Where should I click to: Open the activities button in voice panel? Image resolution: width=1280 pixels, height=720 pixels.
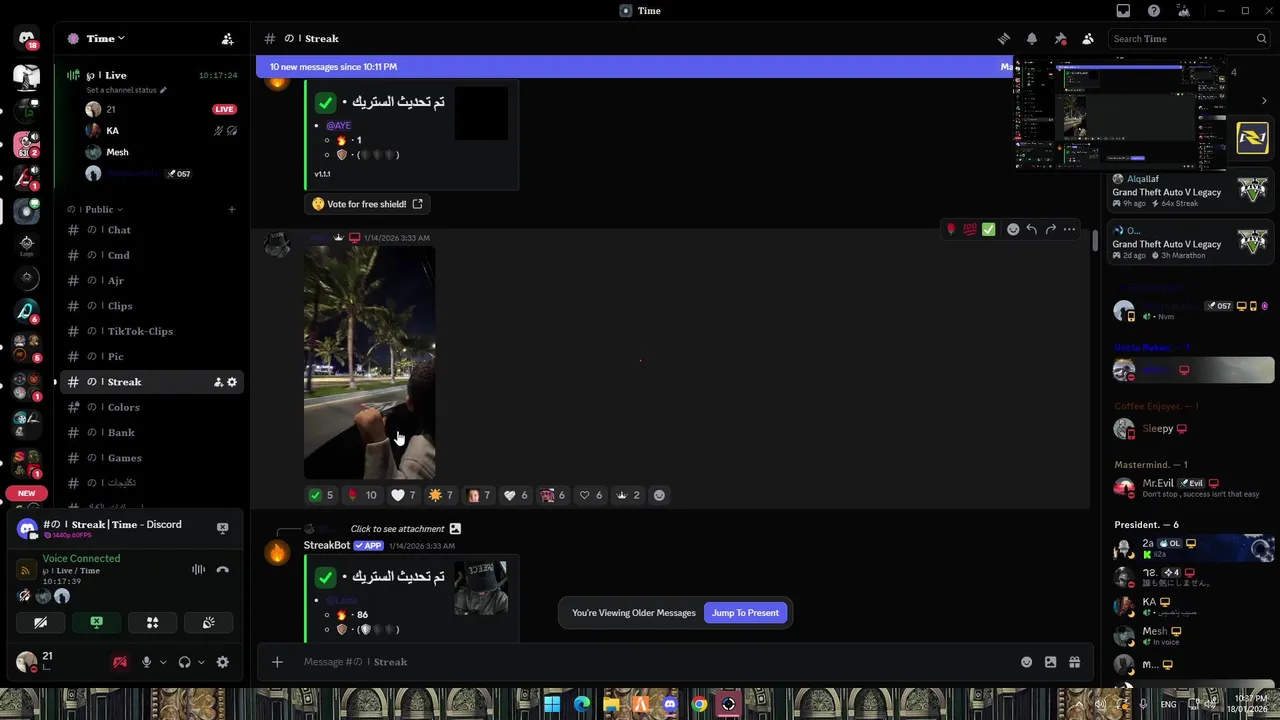pos(153,622)
